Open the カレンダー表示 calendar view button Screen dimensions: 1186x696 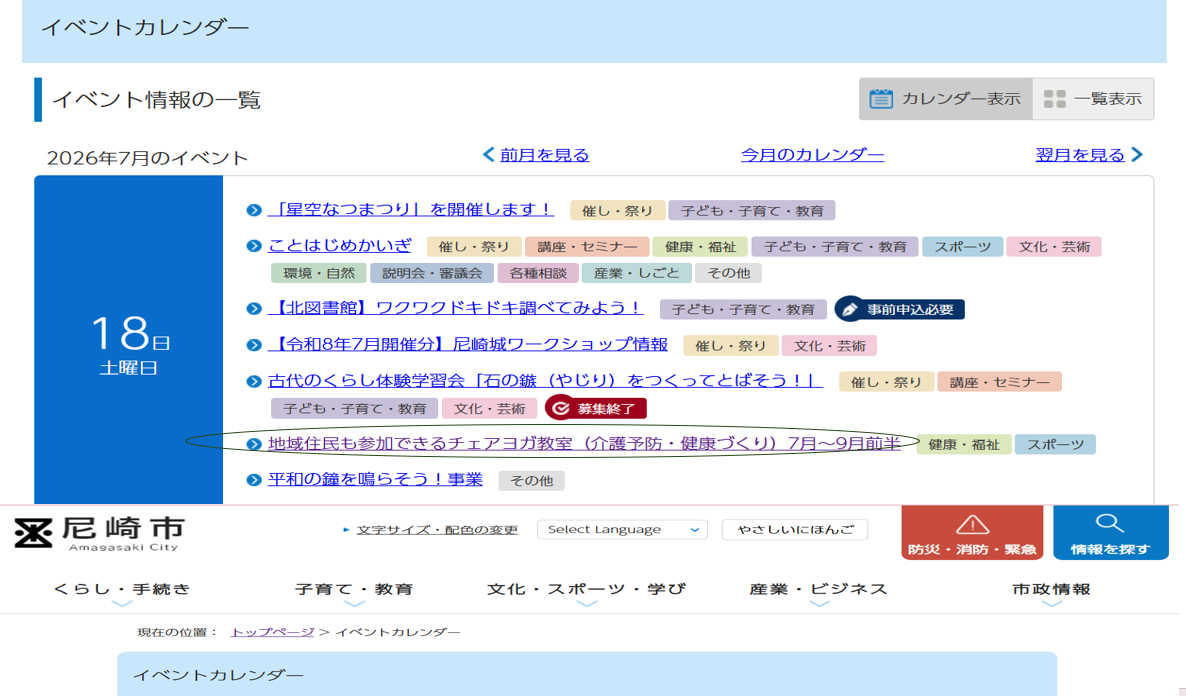945,99
